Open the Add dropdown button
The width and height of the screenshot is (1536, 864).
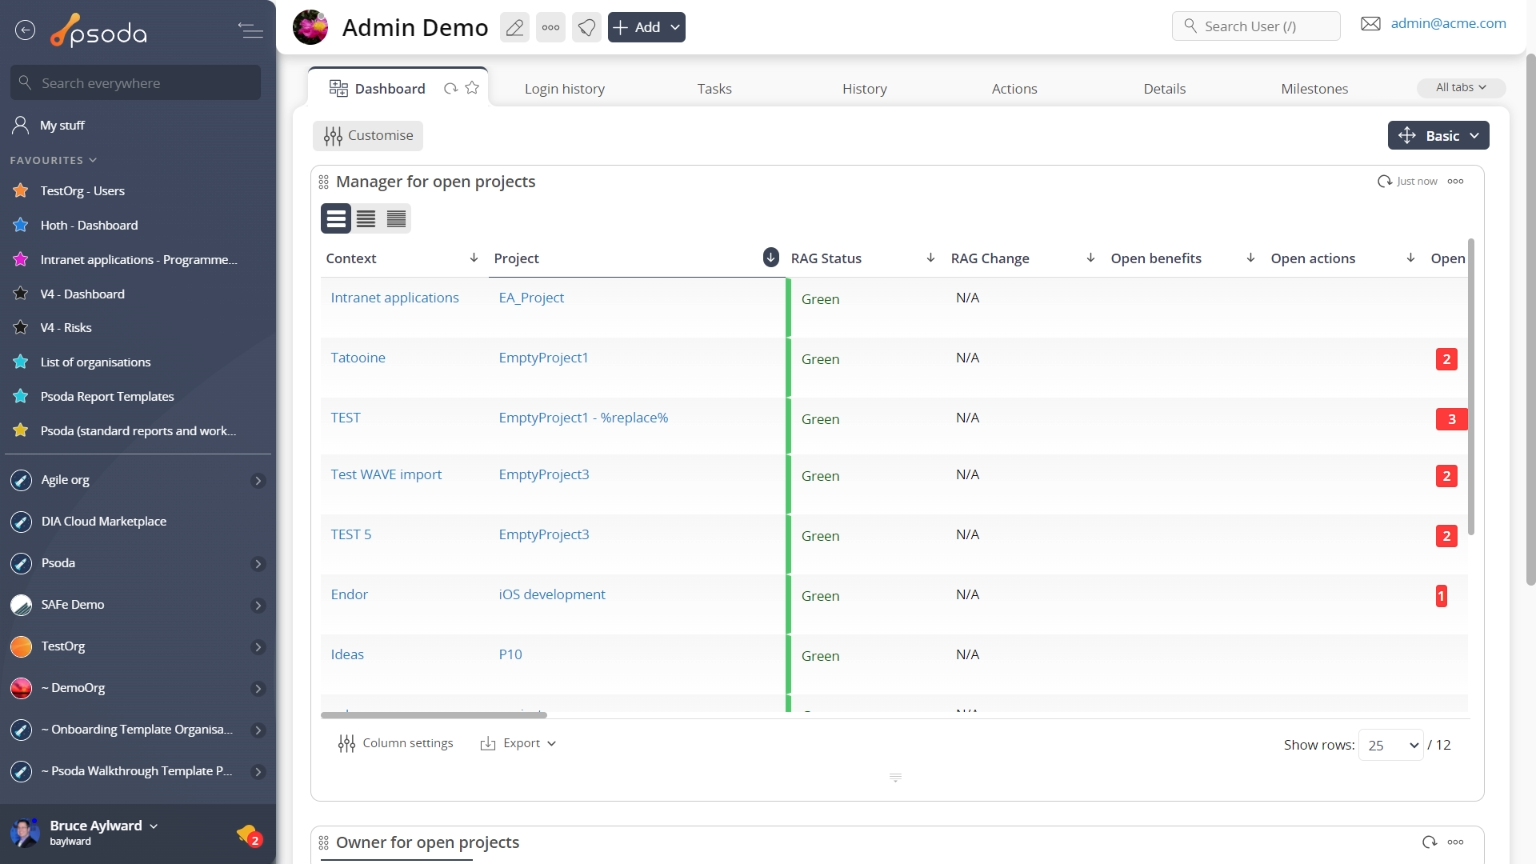pyautogui.click(x=646, y=27)
